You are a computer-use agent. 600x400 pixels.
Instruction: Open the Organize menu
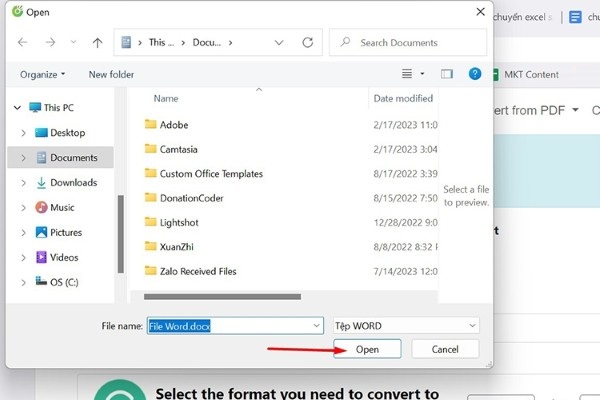pyautogui.click(x=42, y=75)
